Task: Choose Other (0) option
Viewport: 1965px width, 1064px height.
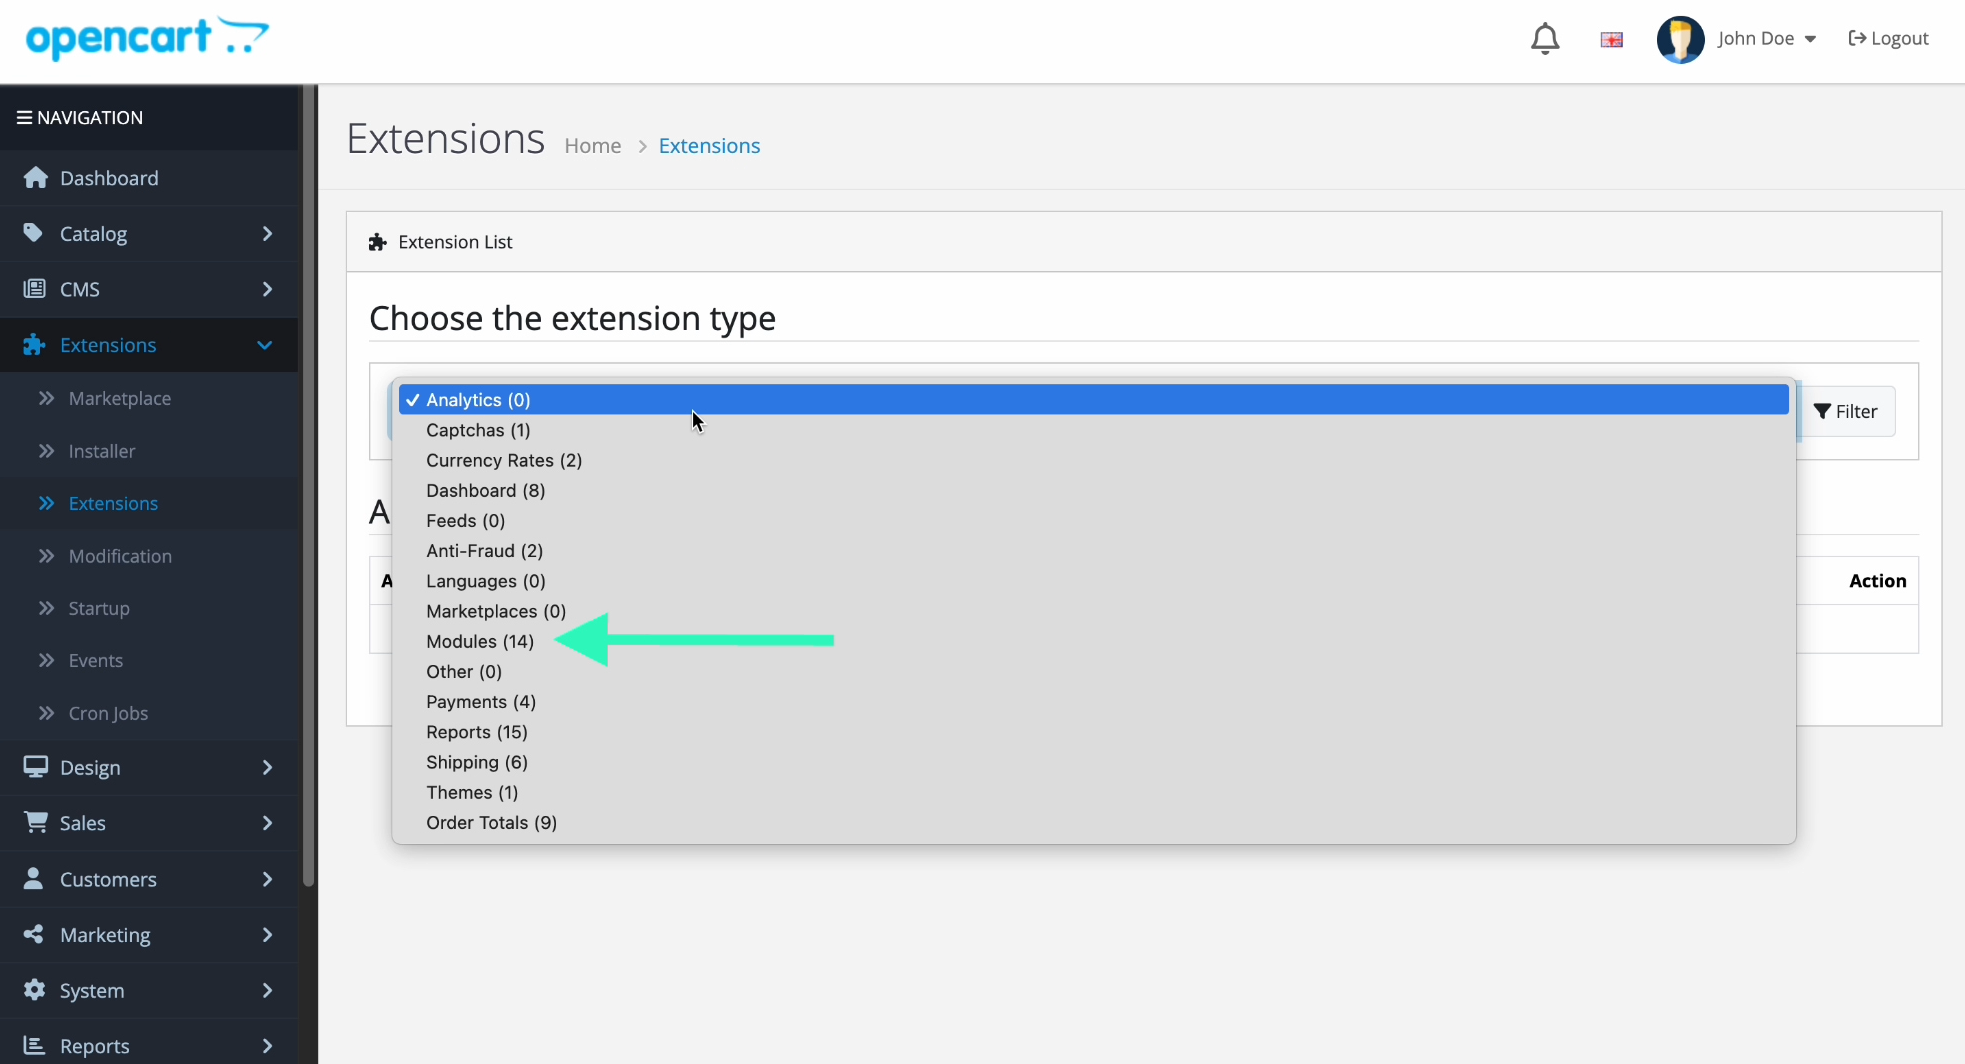Action: (x=1094, y=671)
